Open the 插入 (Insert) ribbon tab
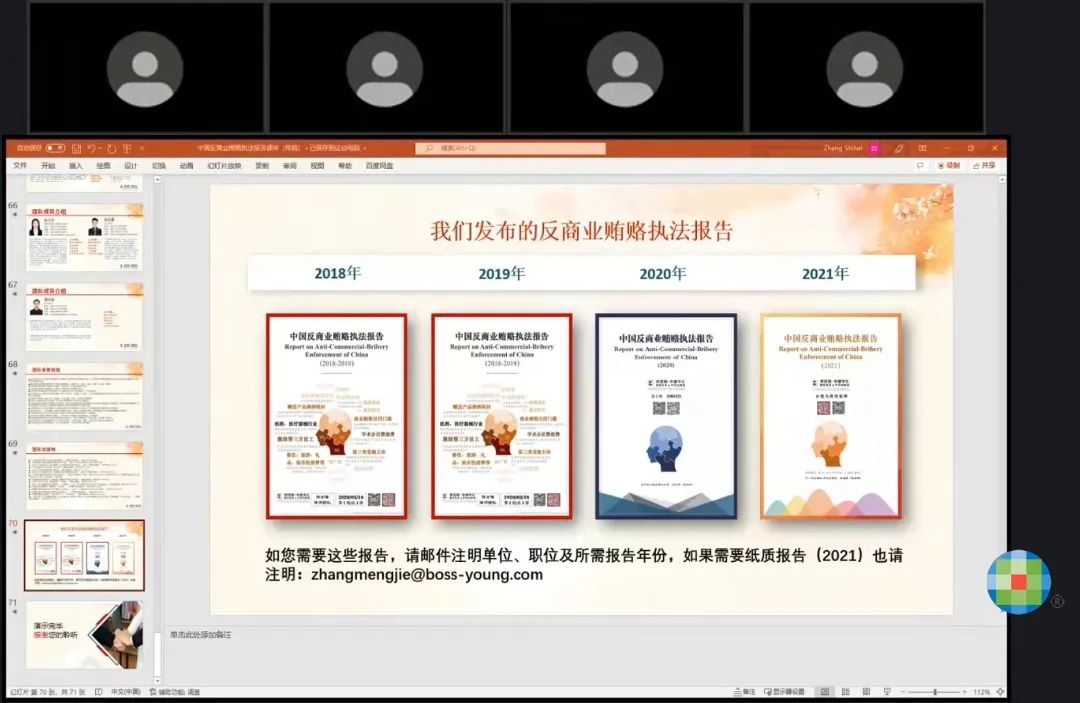This screenshot has width=1080, height=703. click(76, 166)
